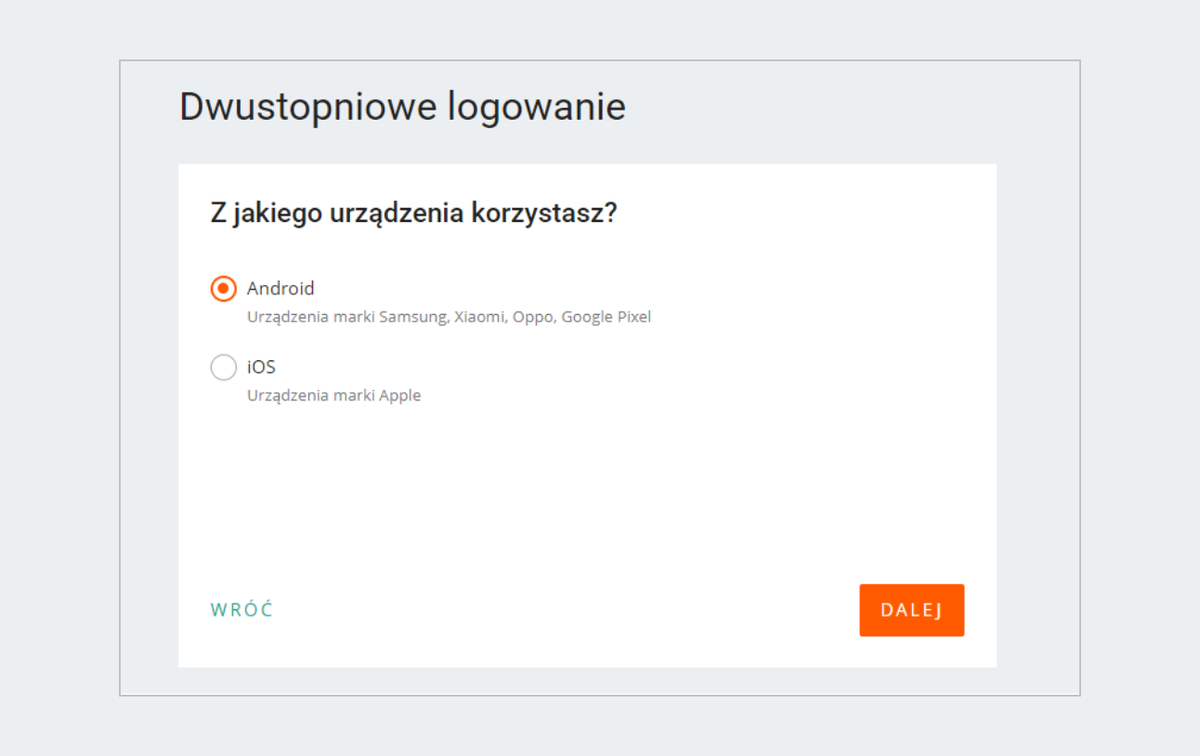Viewport: 1200px width, 756px height.
Task: Click the 'Android' option label
Action: (x=281, y=288)
